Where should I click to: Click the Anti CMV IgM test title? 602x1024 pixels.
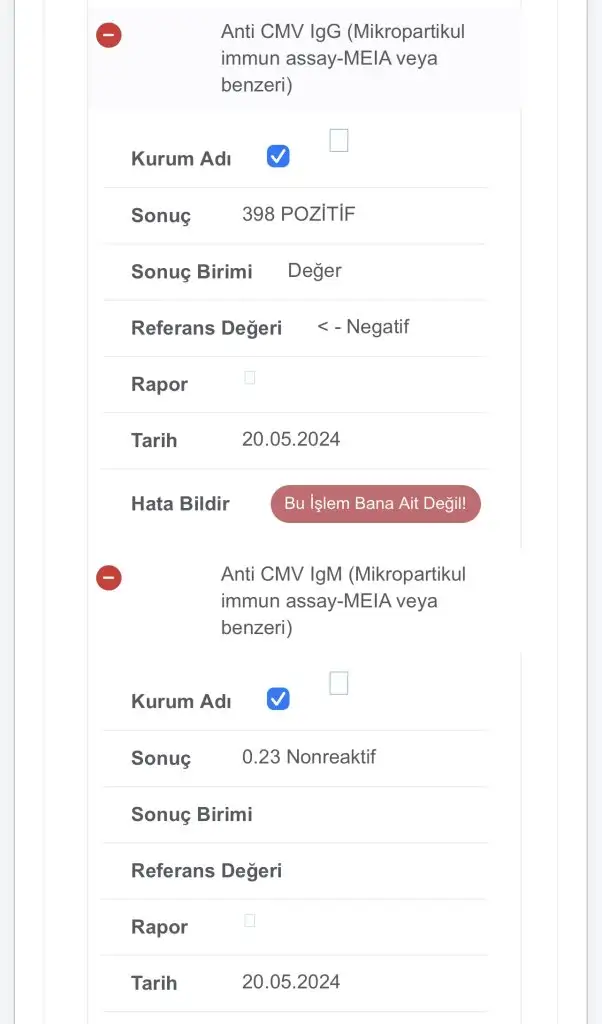342,601
